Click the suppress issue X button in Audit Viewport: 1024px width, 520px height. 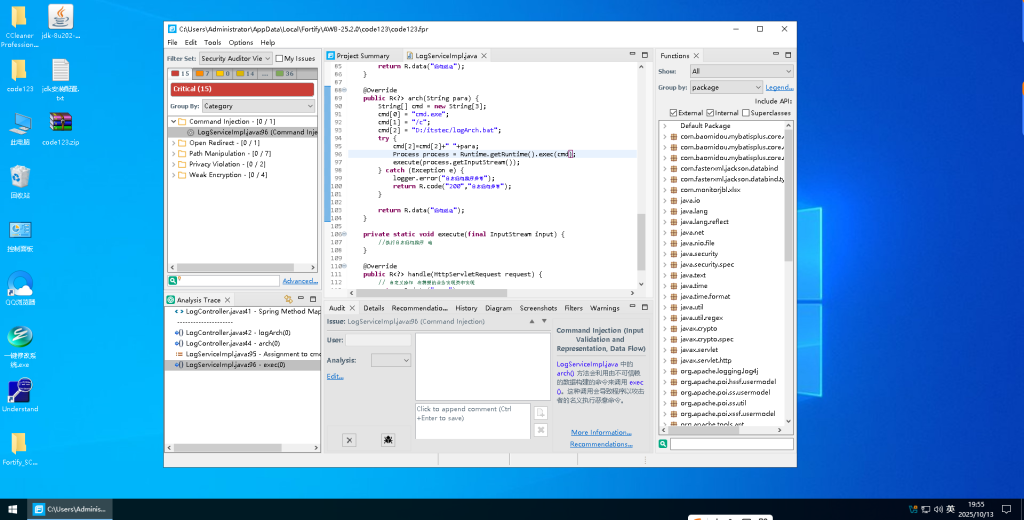[349, 440]
